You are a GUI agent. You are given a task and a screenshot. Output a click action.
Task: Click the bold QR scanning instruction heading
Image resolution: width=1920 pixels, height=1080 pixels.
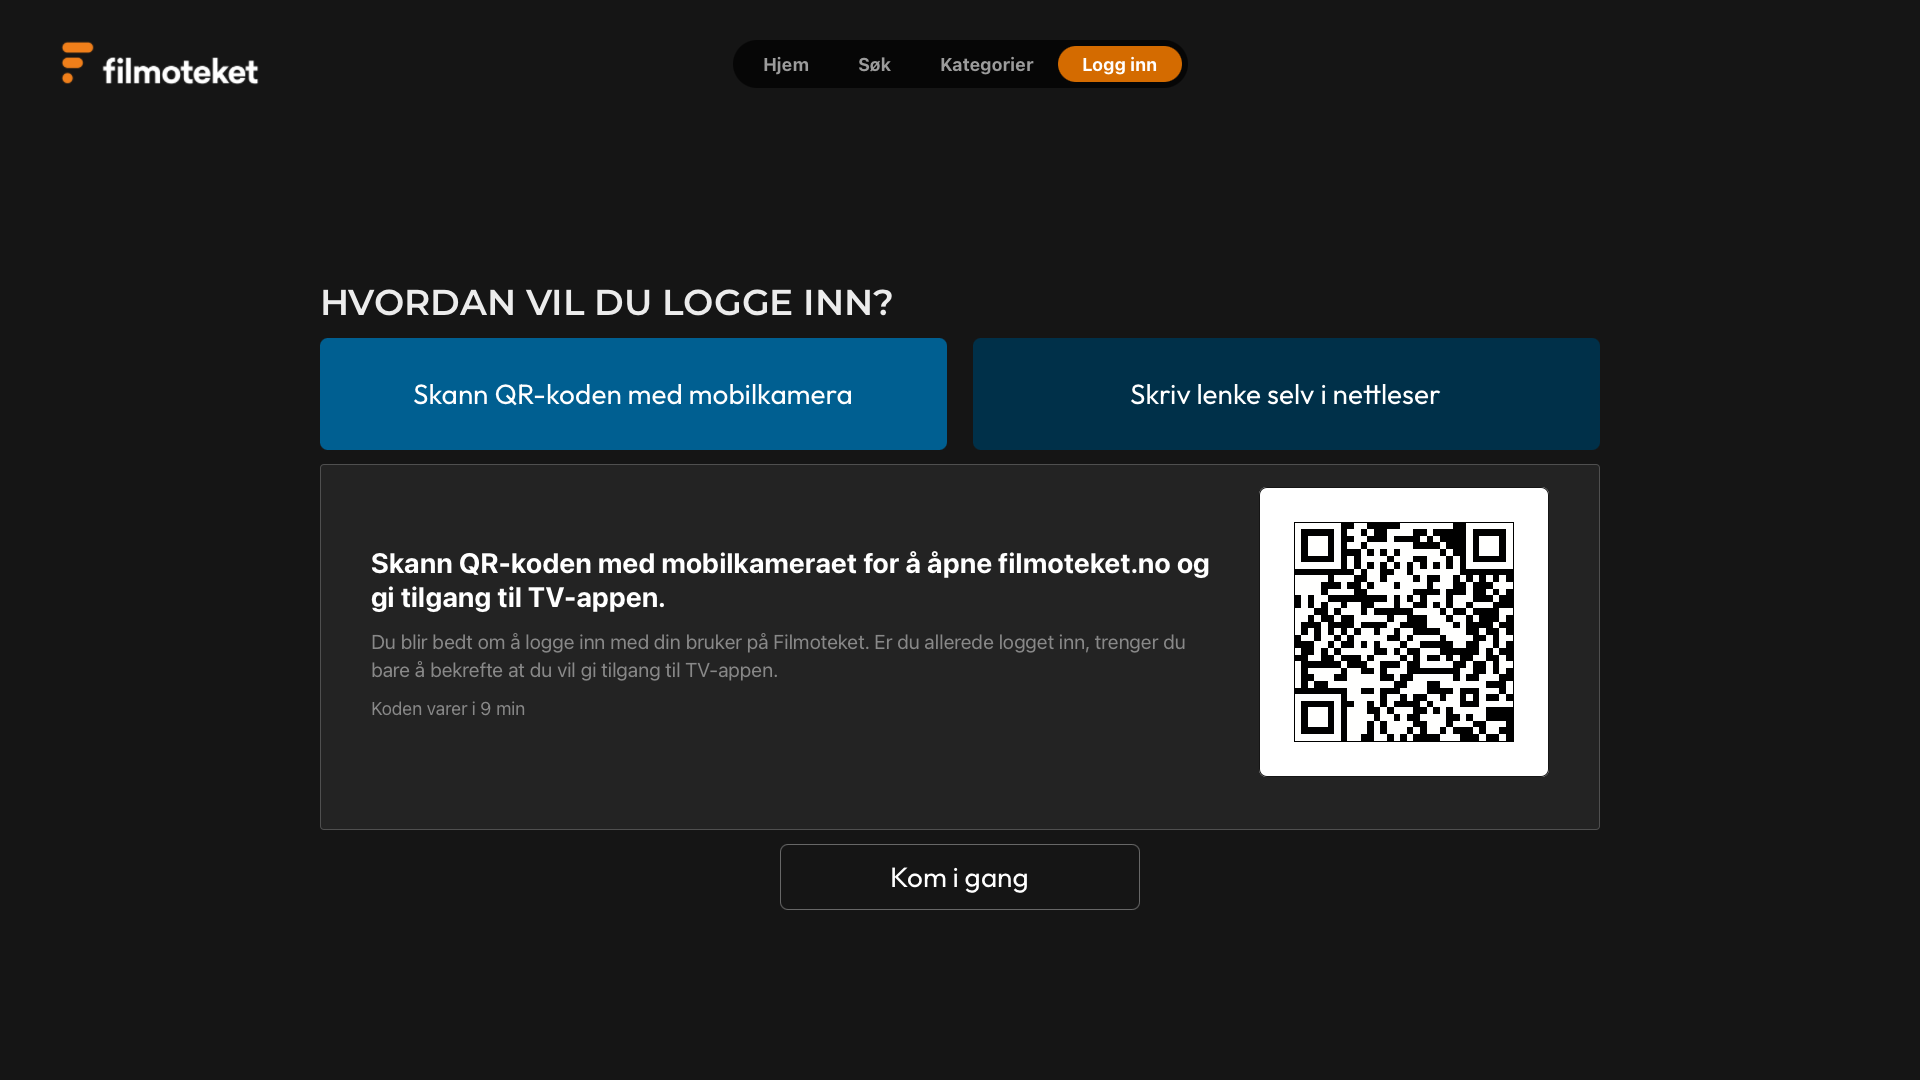[x=790, y=580]
